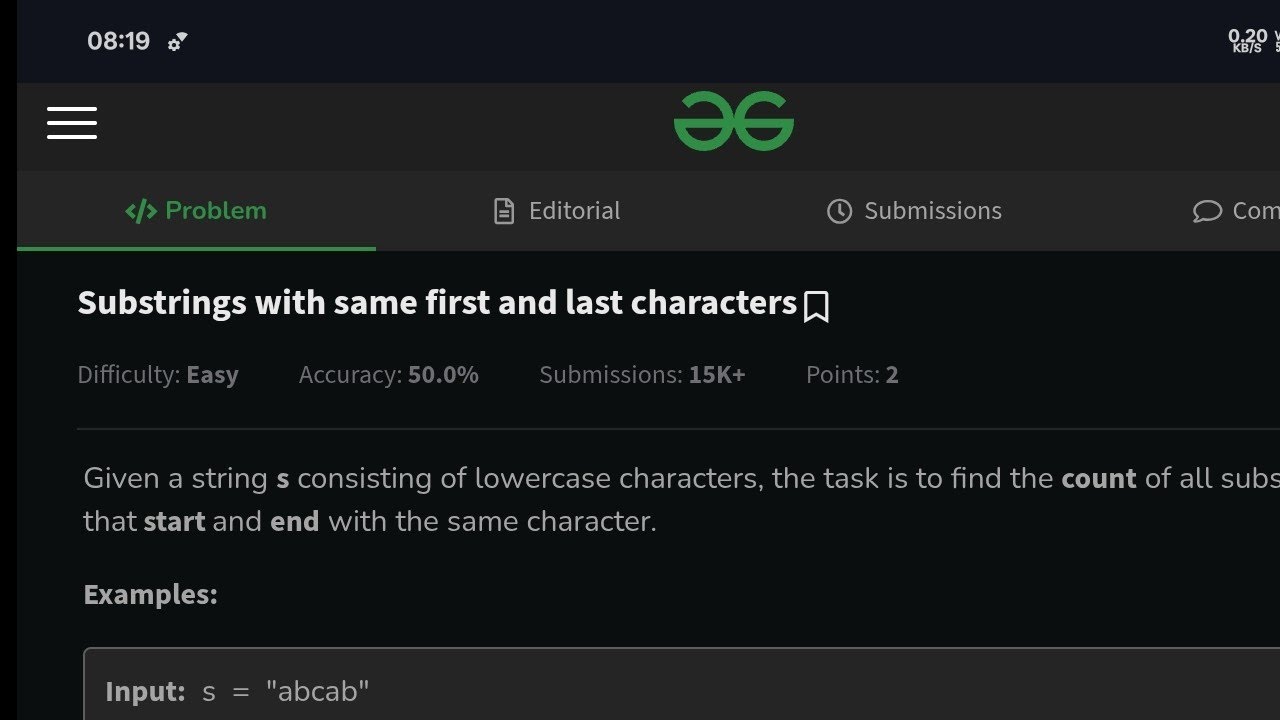
Task: Click the code brackets icon beside Problem
Action: click(x=141, y=211)
